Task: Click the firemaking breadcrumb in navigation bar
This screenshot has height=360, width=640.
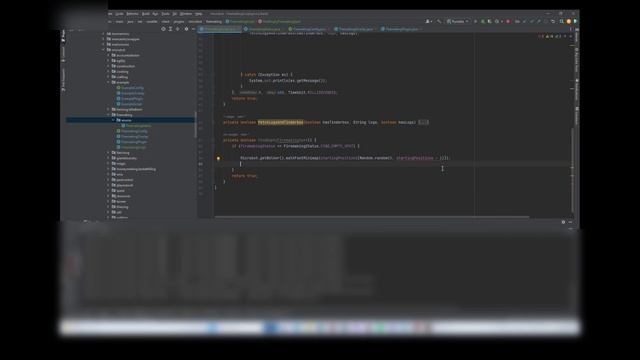Action: [213, 22]
